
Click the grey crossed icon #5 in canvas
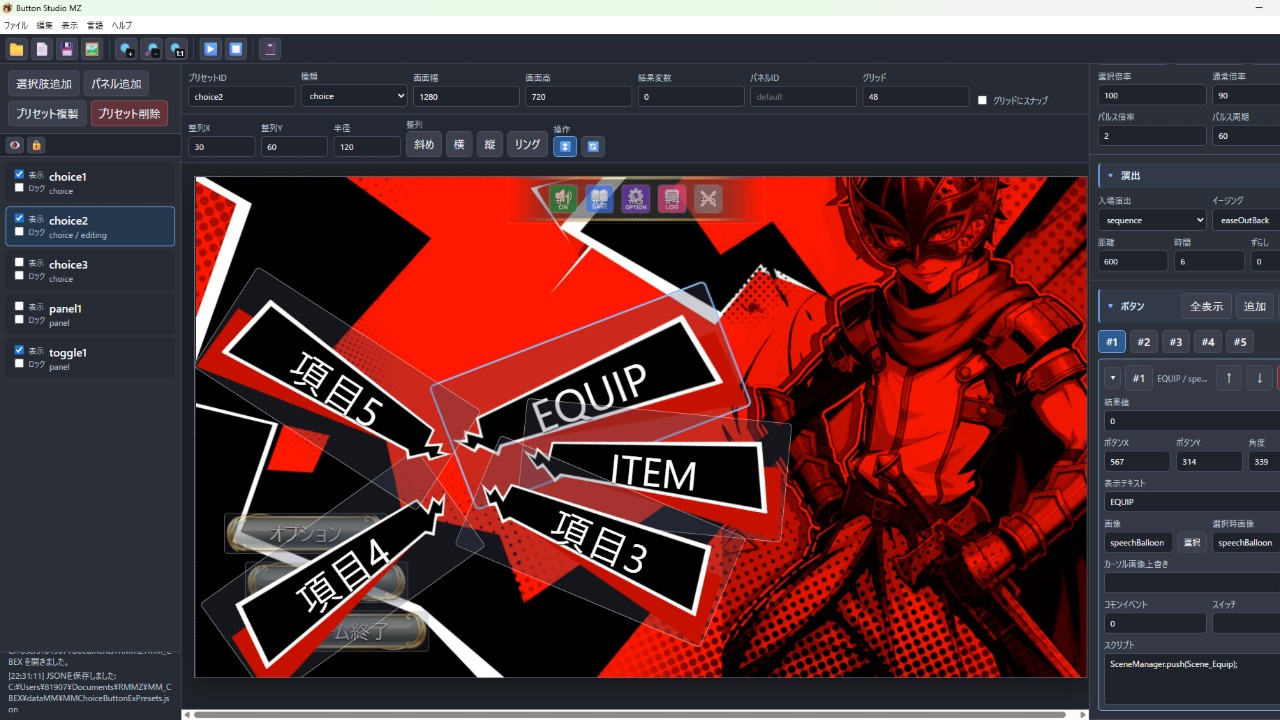coord(708,199)
